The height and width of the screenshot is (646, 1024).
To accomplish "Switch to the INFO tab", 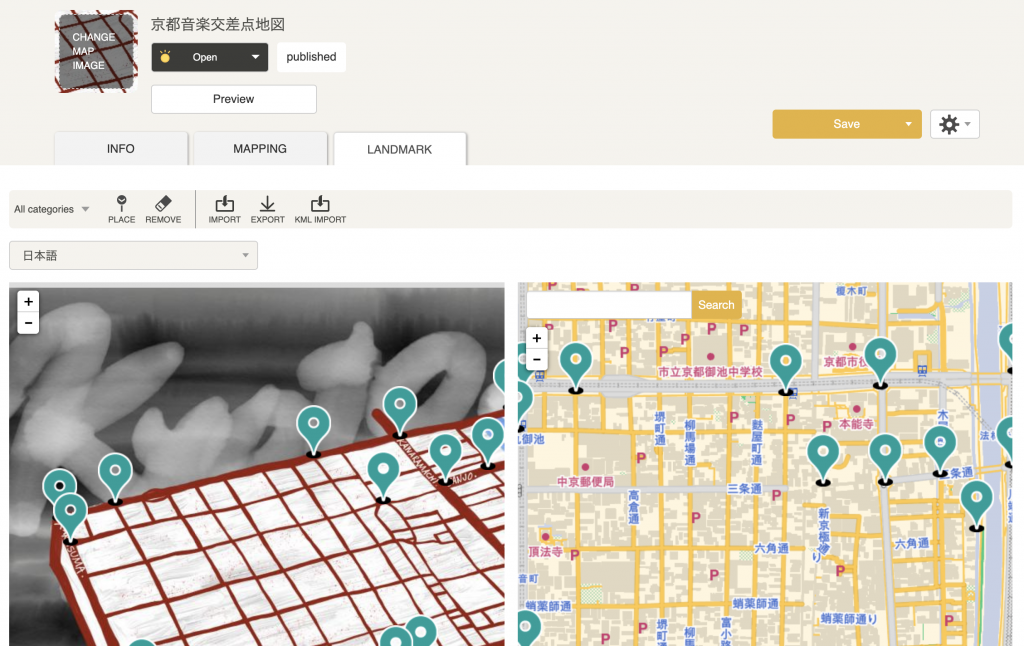I will [x=120, y=148].
